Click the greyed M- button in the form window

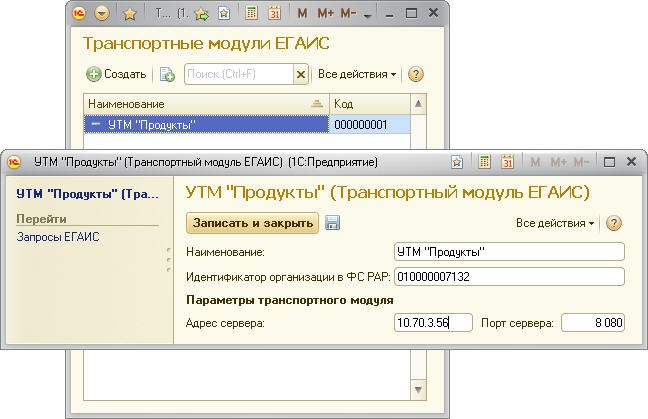(581, 162)
